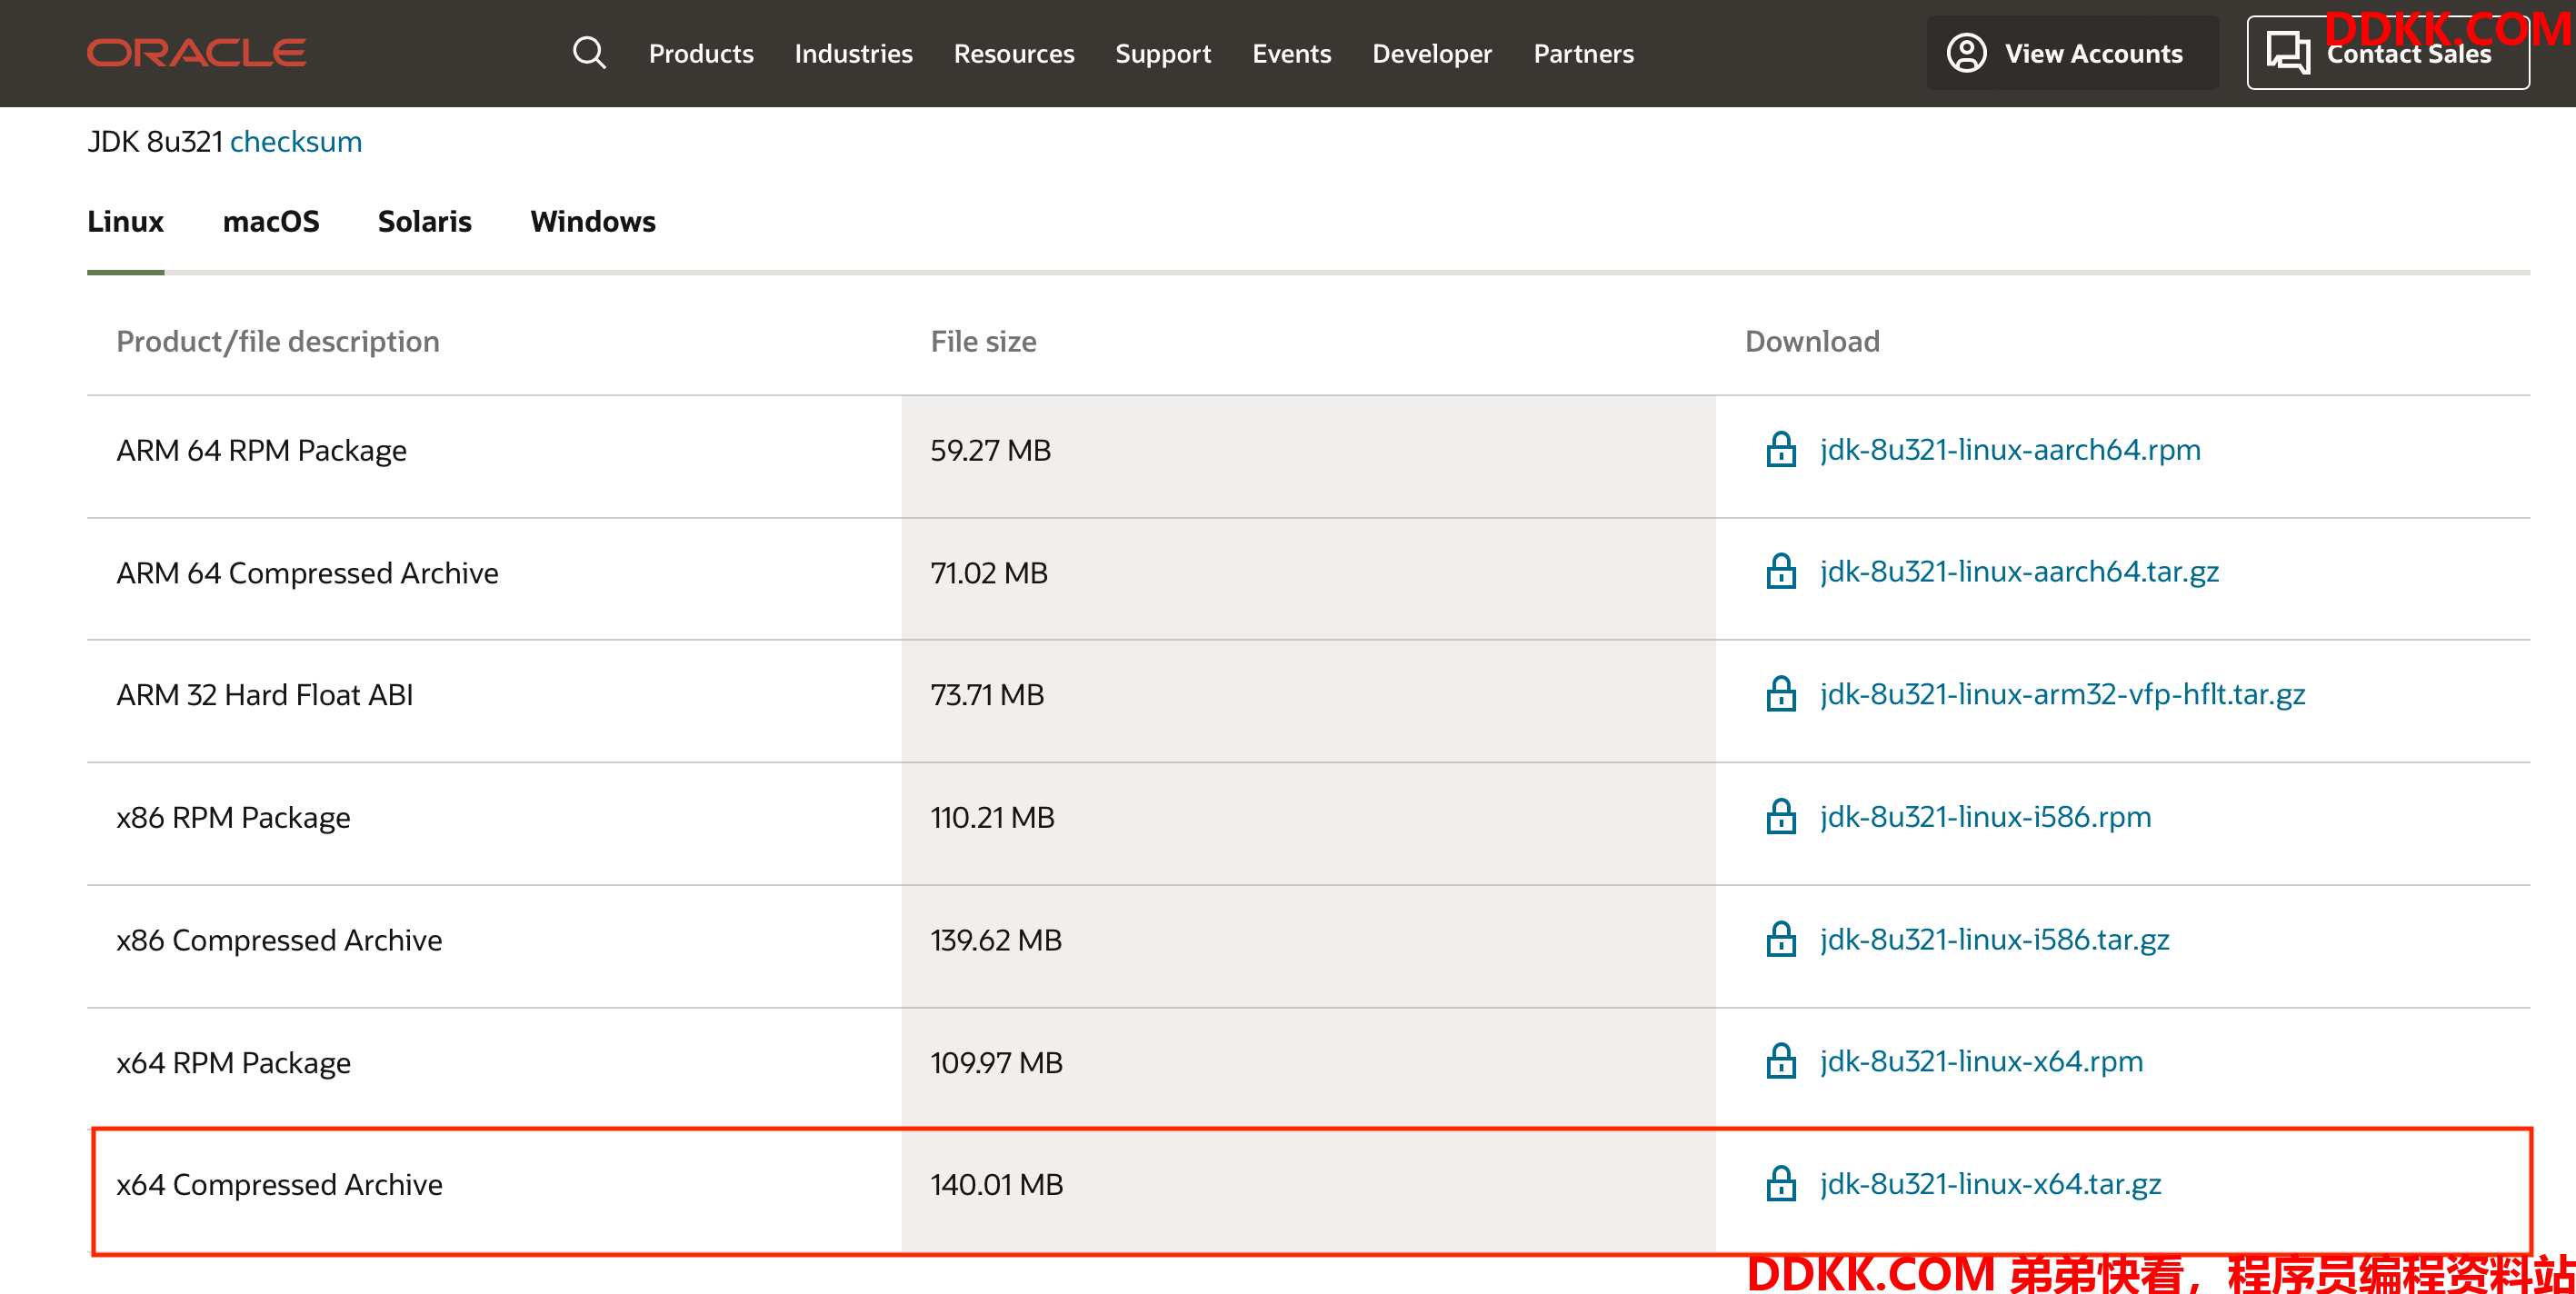Click the '140.01 MB' file size

pyautogui.click(x=997, y=1184)
